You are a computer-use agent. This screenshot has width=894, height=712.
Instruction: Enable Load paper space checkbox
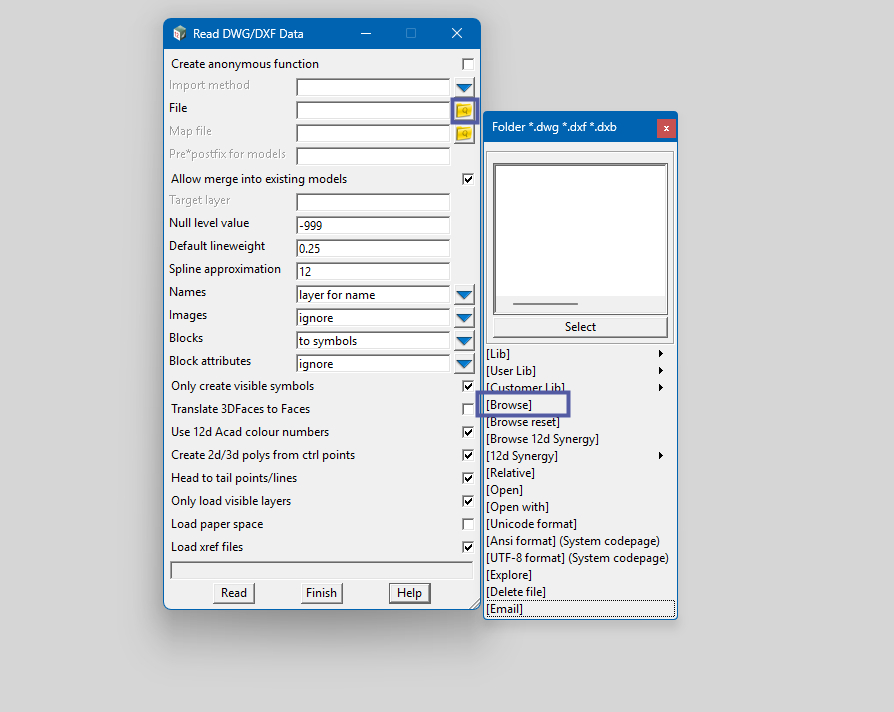[x=468, y=524]
